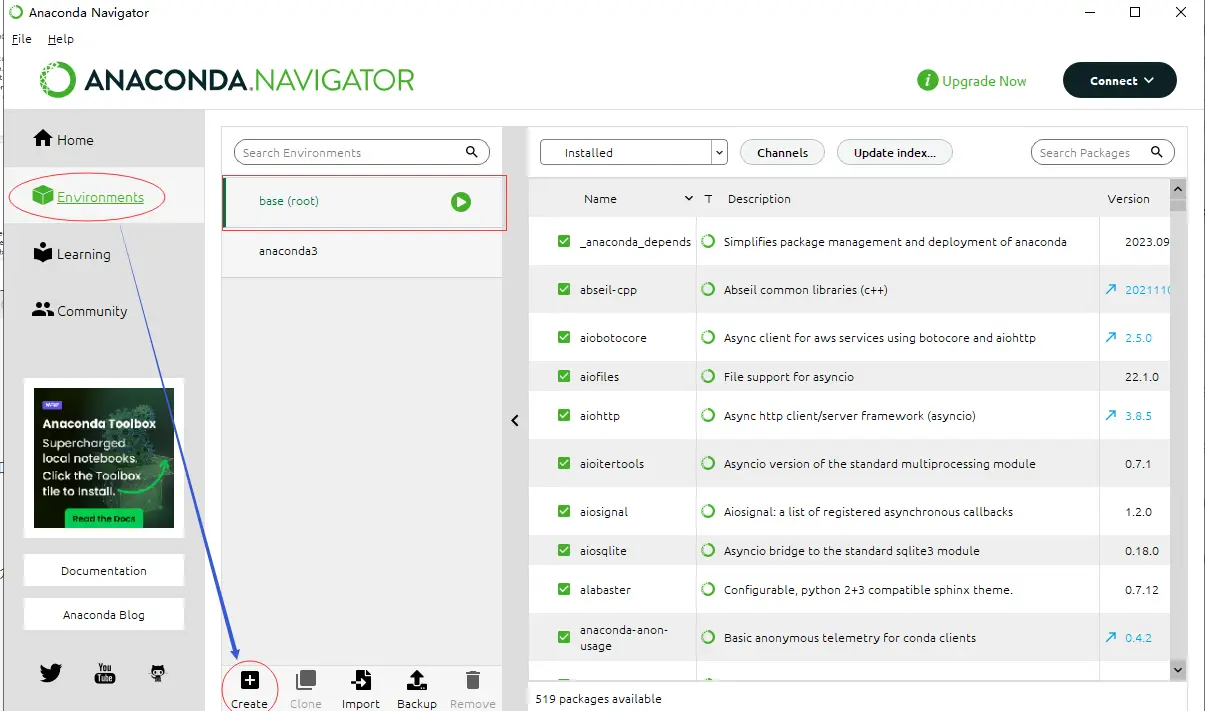Viewport: 1205px width, 711px height.
Task: Click the Create environment plus icon
Action: coord(250,681)
